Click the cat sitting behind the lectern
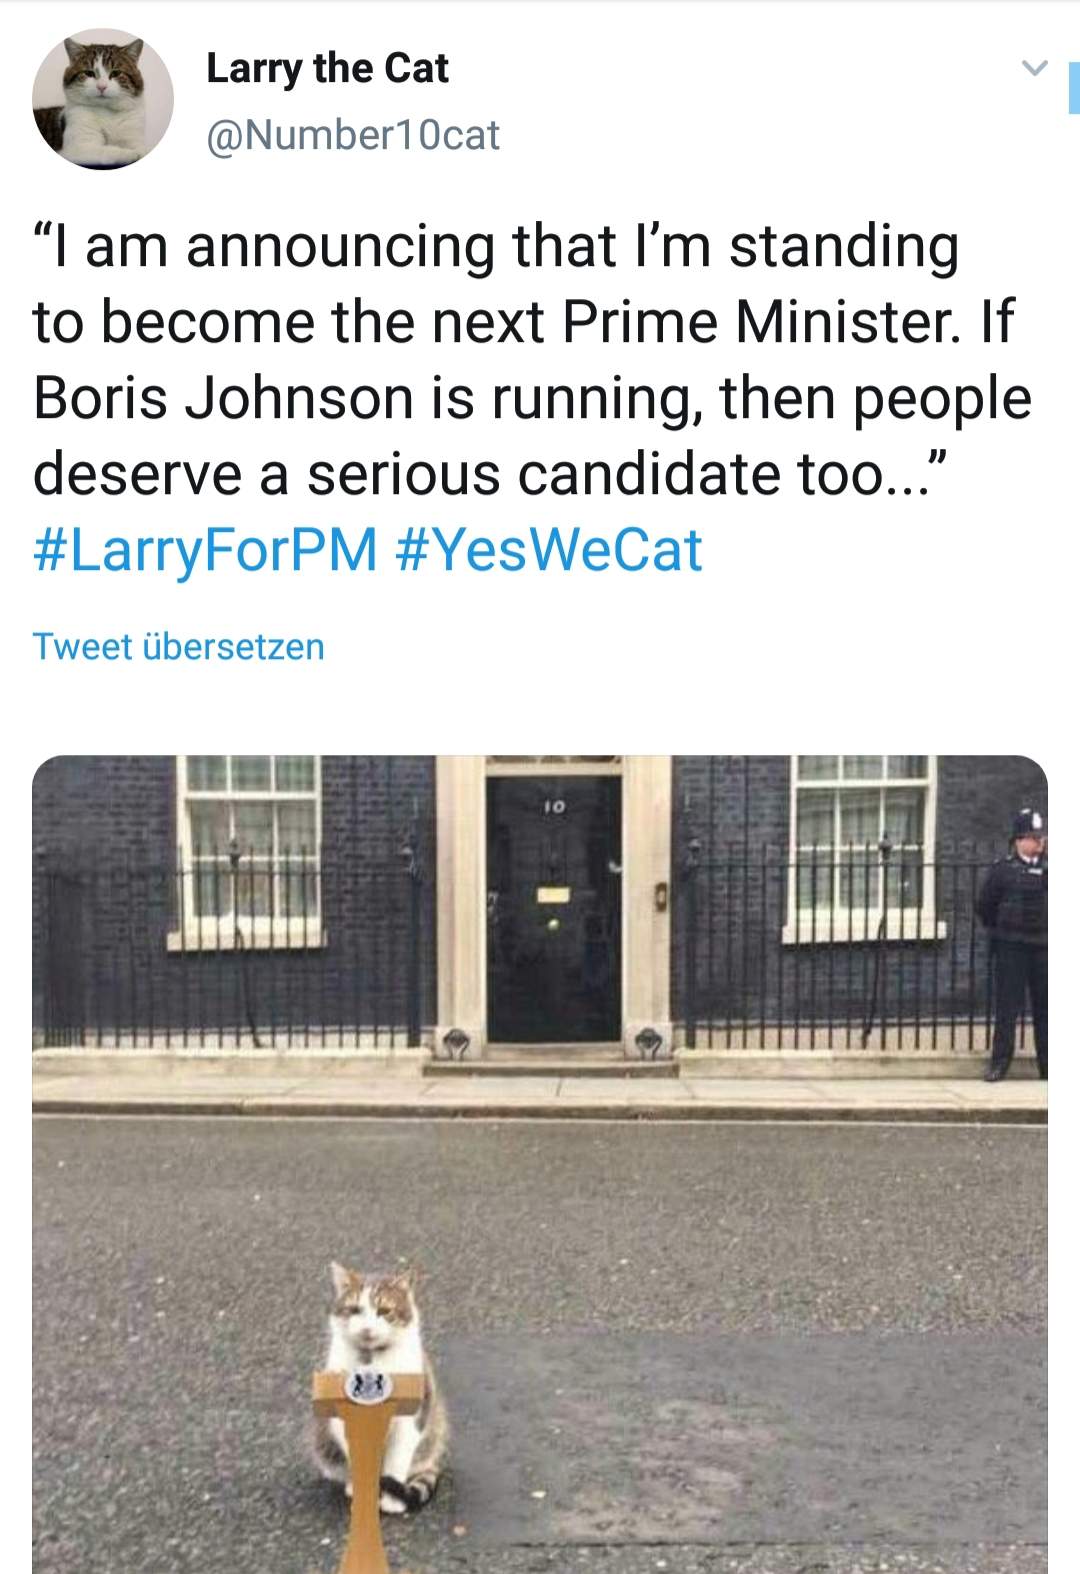1080x1574 pixels. tap(377, 1320)
